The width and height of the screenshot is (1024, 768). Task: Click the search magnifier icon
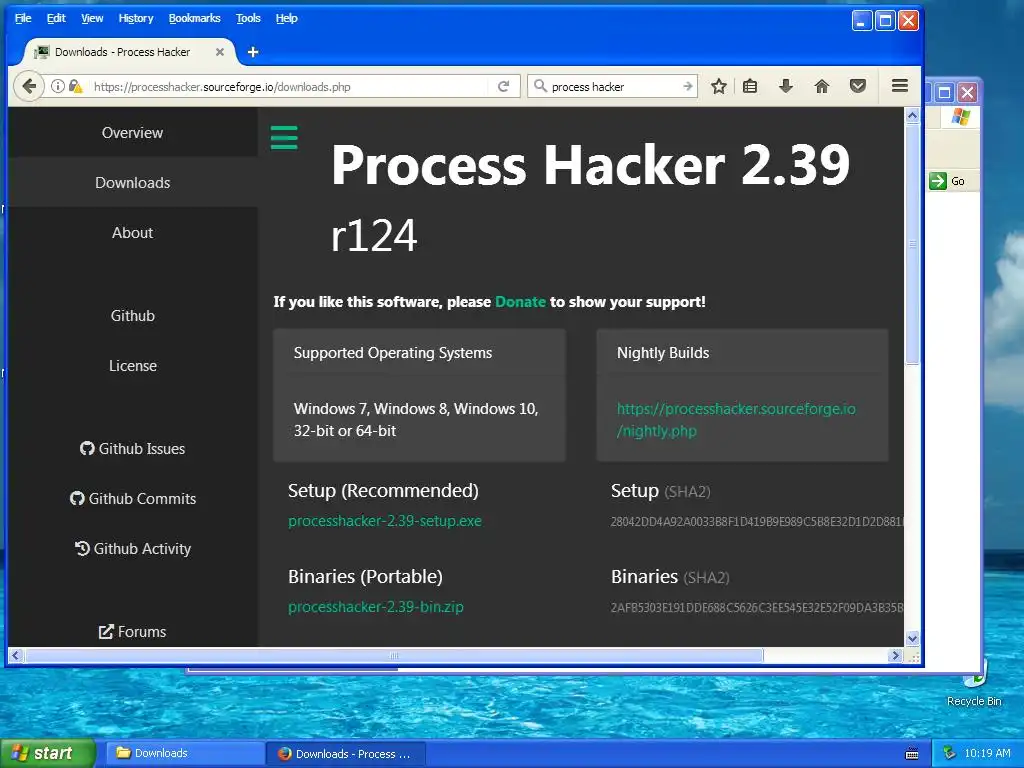540,86
